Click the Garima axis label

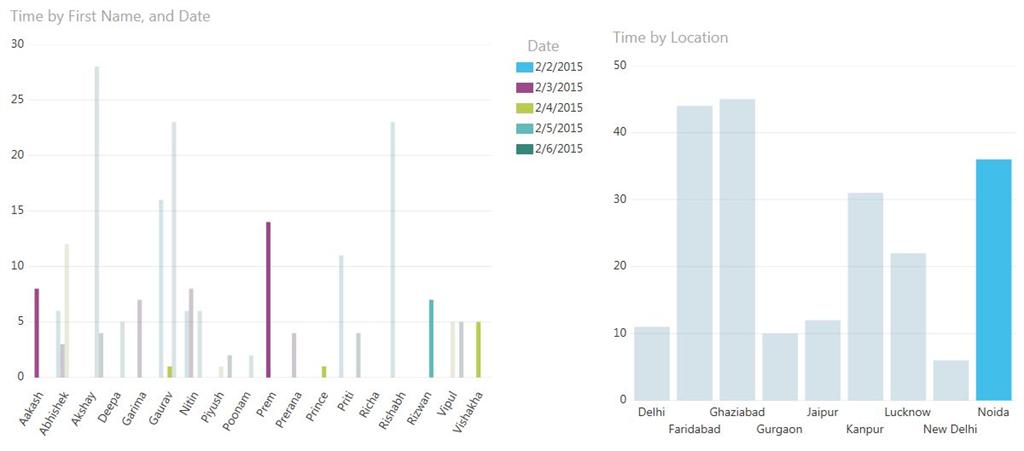click(x=134, y=409)
